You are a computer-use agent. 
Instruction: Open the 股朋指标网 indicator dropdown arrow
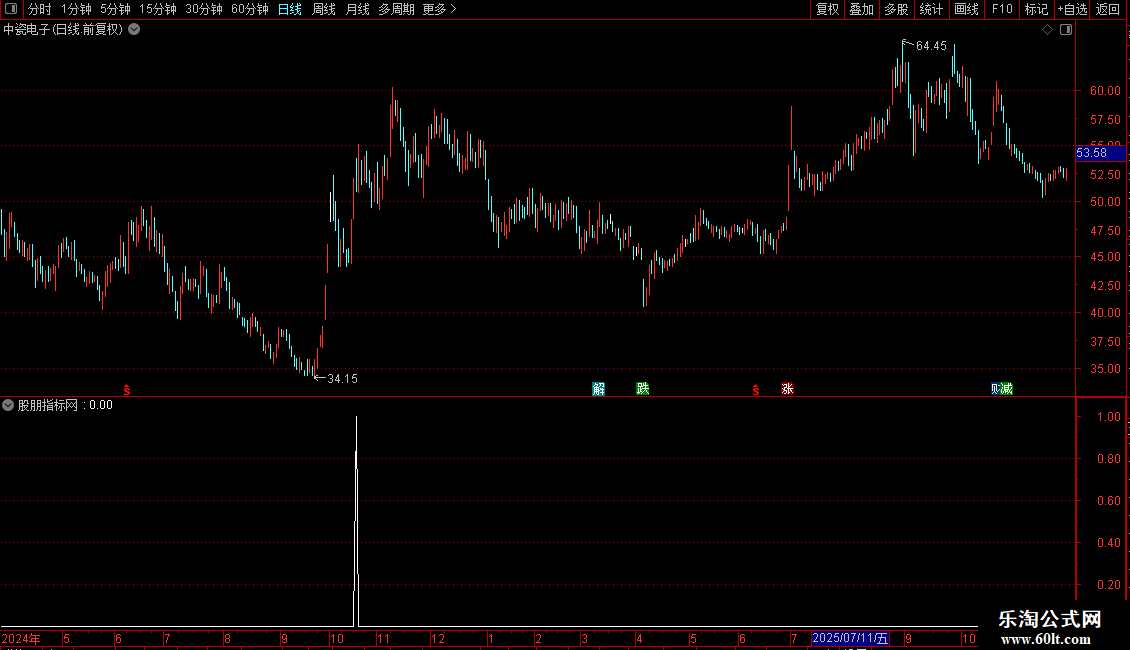pyautogui.click(x=8, y=405)
